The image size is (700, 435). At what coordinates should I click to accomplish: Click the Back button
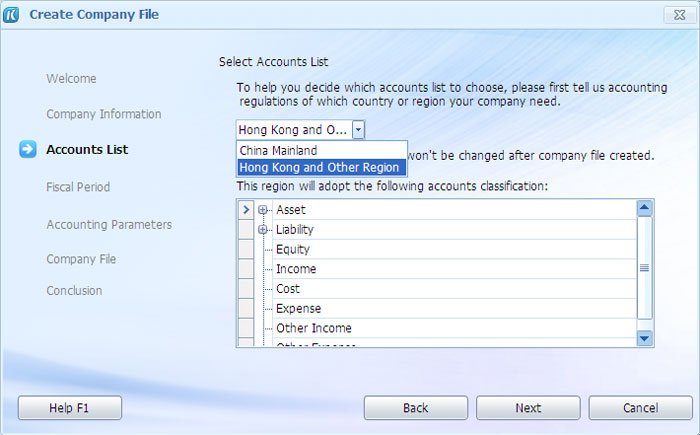pos(416,408)
